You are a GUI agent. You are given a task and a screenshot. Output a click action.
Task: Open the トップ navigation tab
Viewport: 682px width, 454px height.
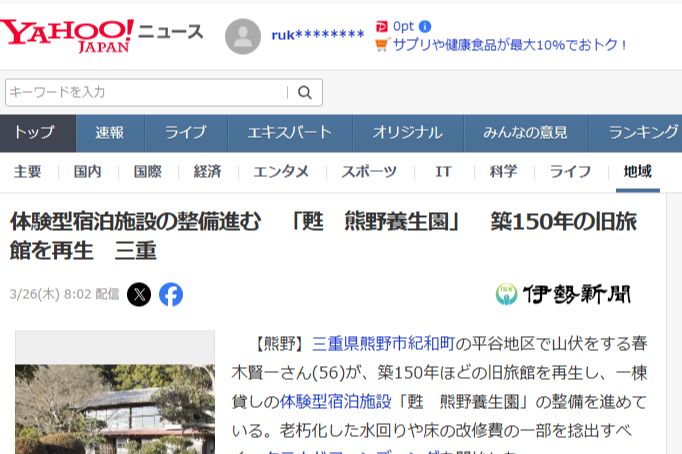coord(35,133)
